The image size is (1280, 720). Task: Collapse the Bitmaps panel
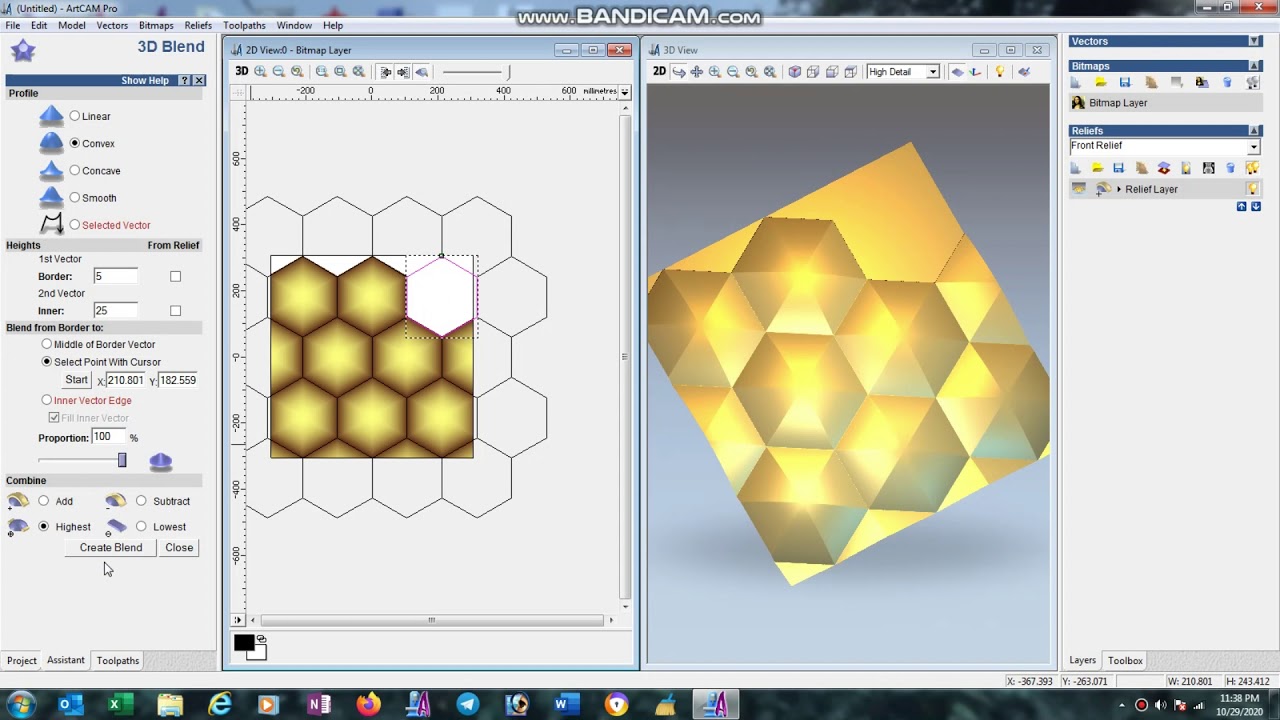coord(1254,66)
